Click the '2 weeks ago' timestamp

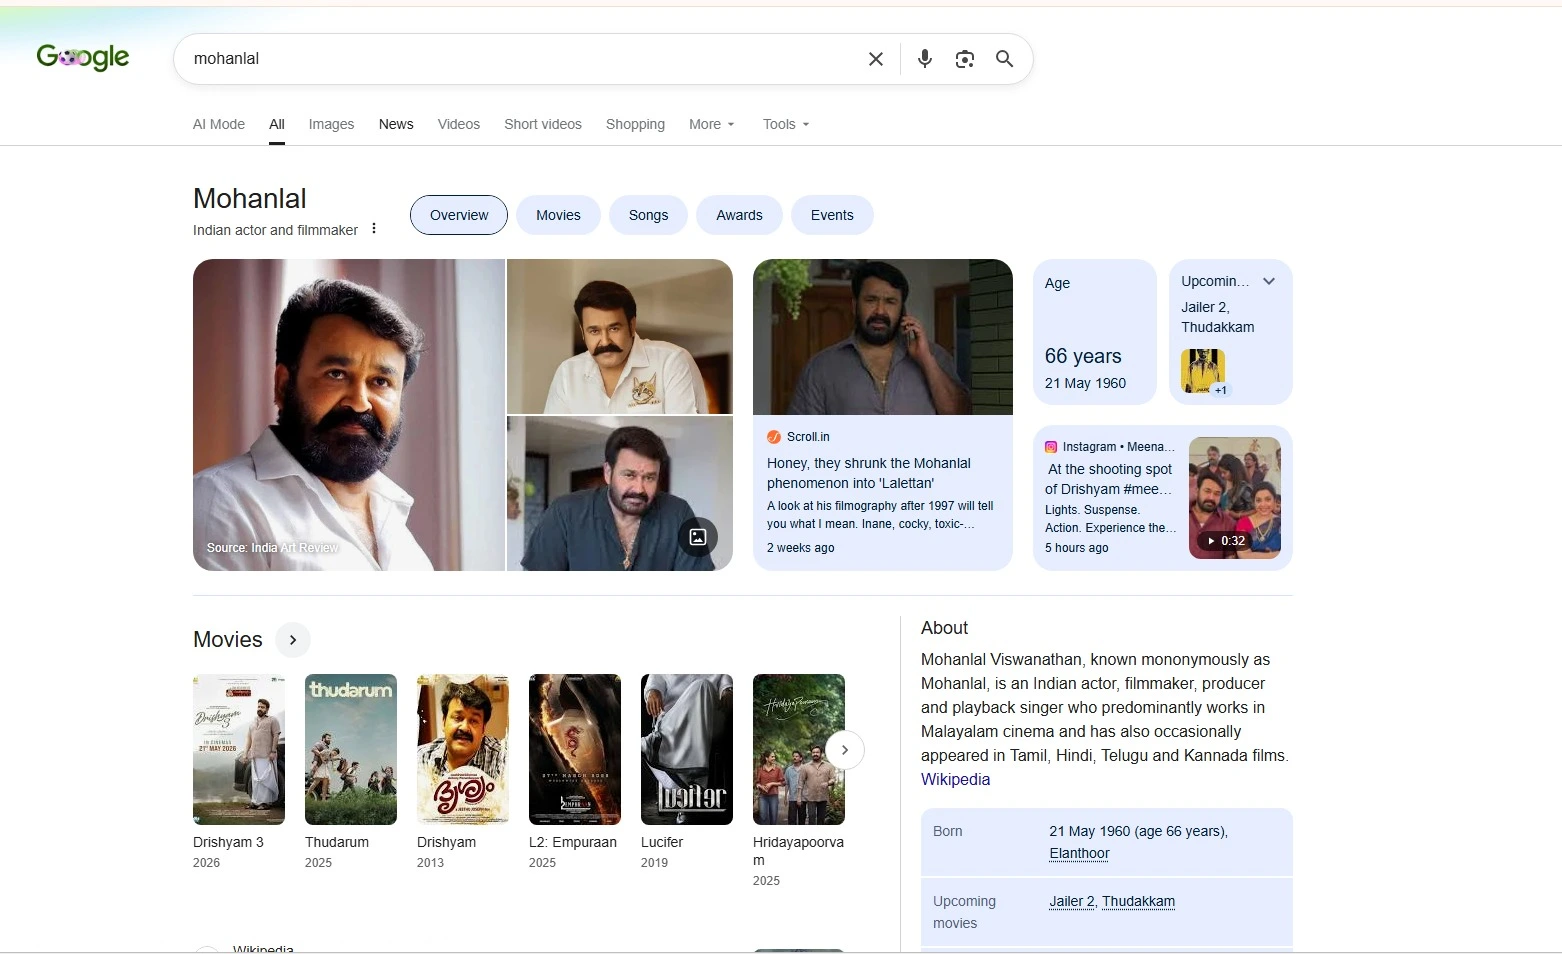point(800,548)
